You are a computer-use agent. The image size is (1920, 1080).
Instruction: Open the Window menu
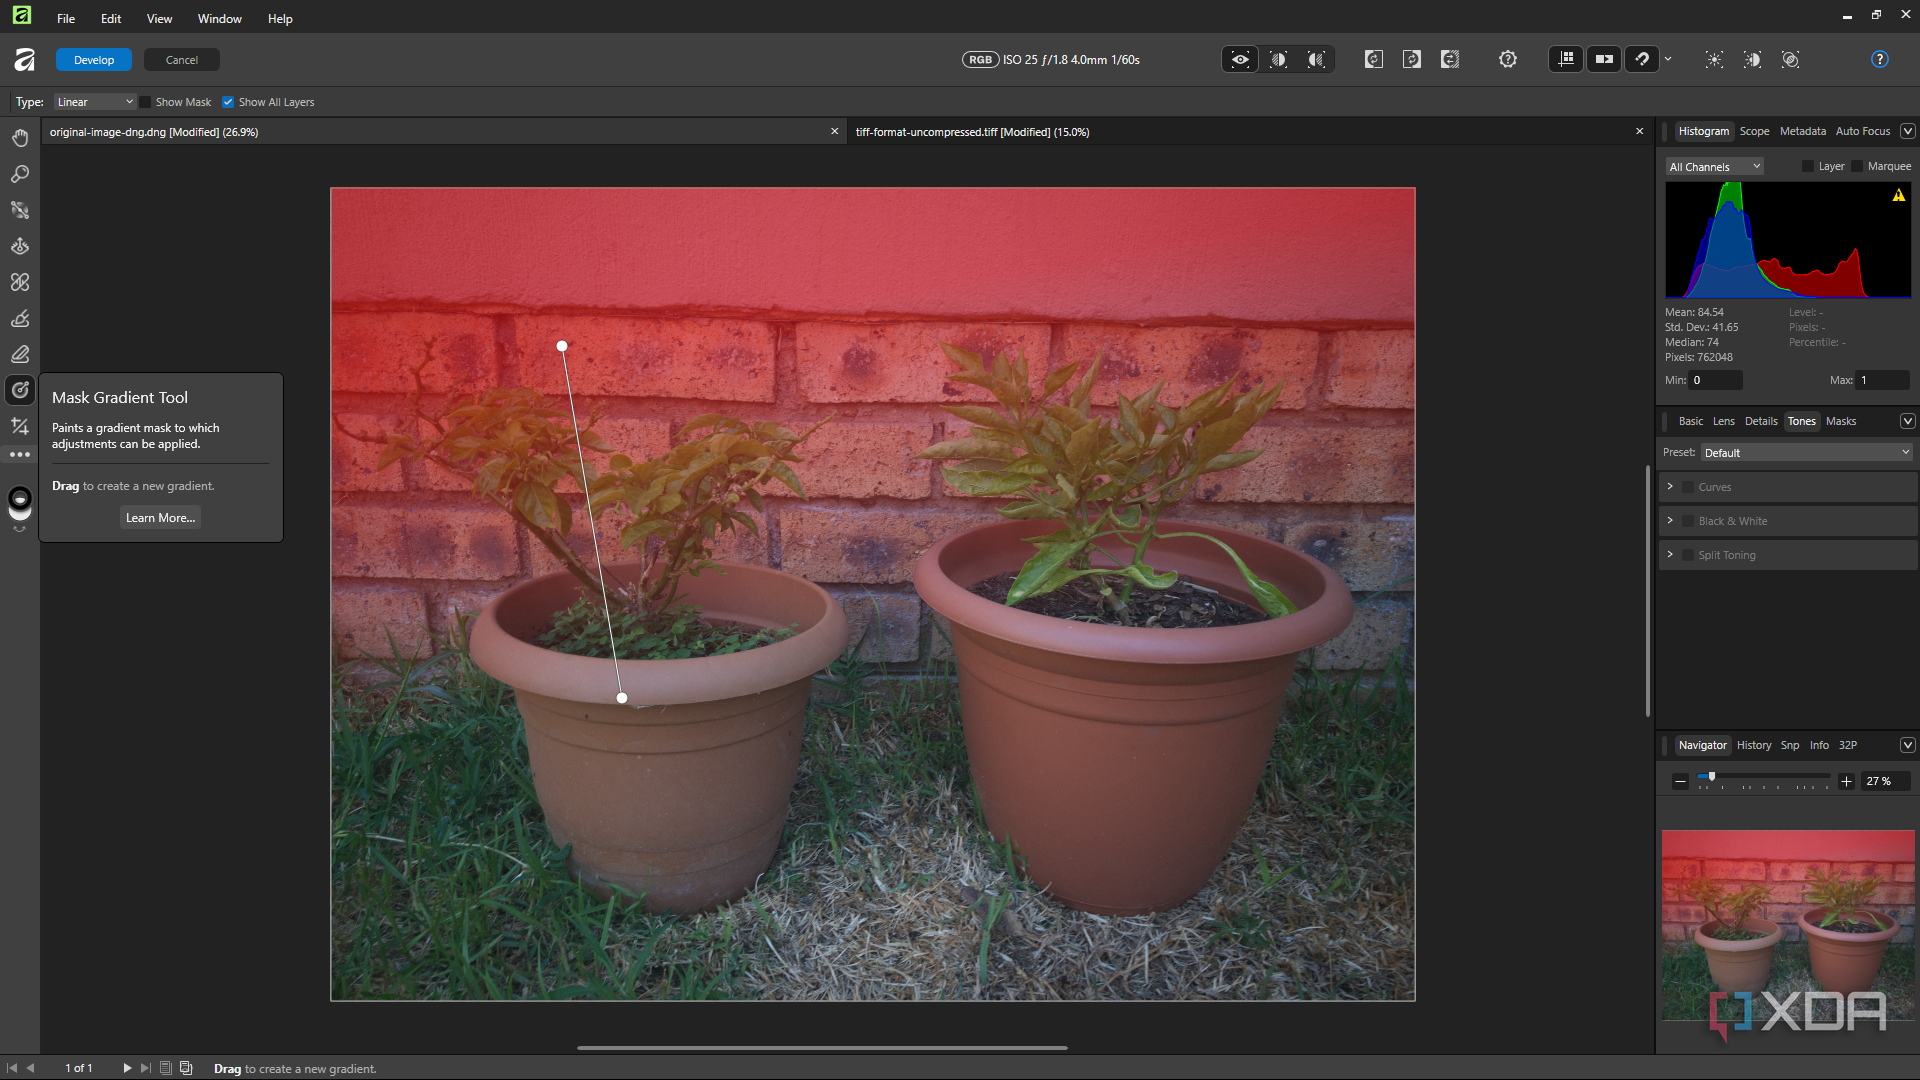[x=219, y=19]
